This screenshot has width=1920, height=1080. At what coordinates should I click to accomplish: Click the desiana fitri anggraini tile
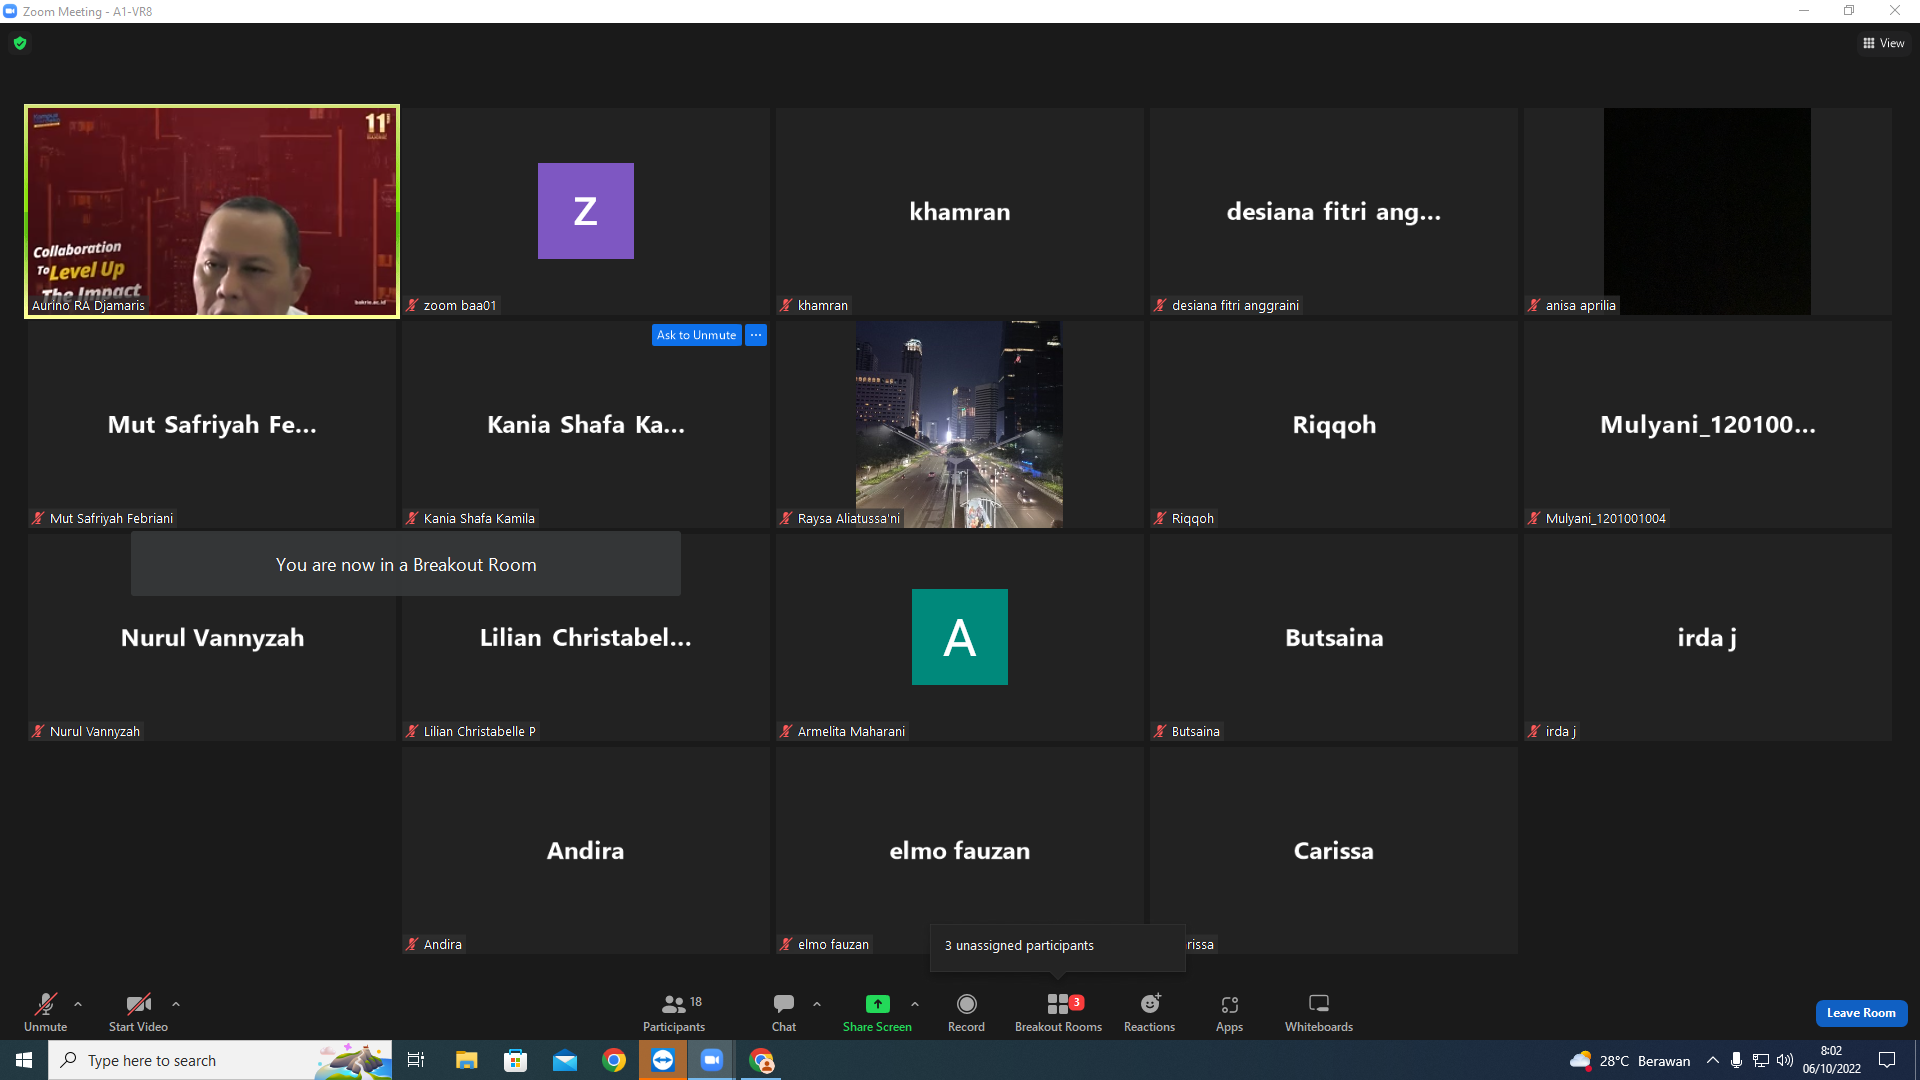(1334, 211)
